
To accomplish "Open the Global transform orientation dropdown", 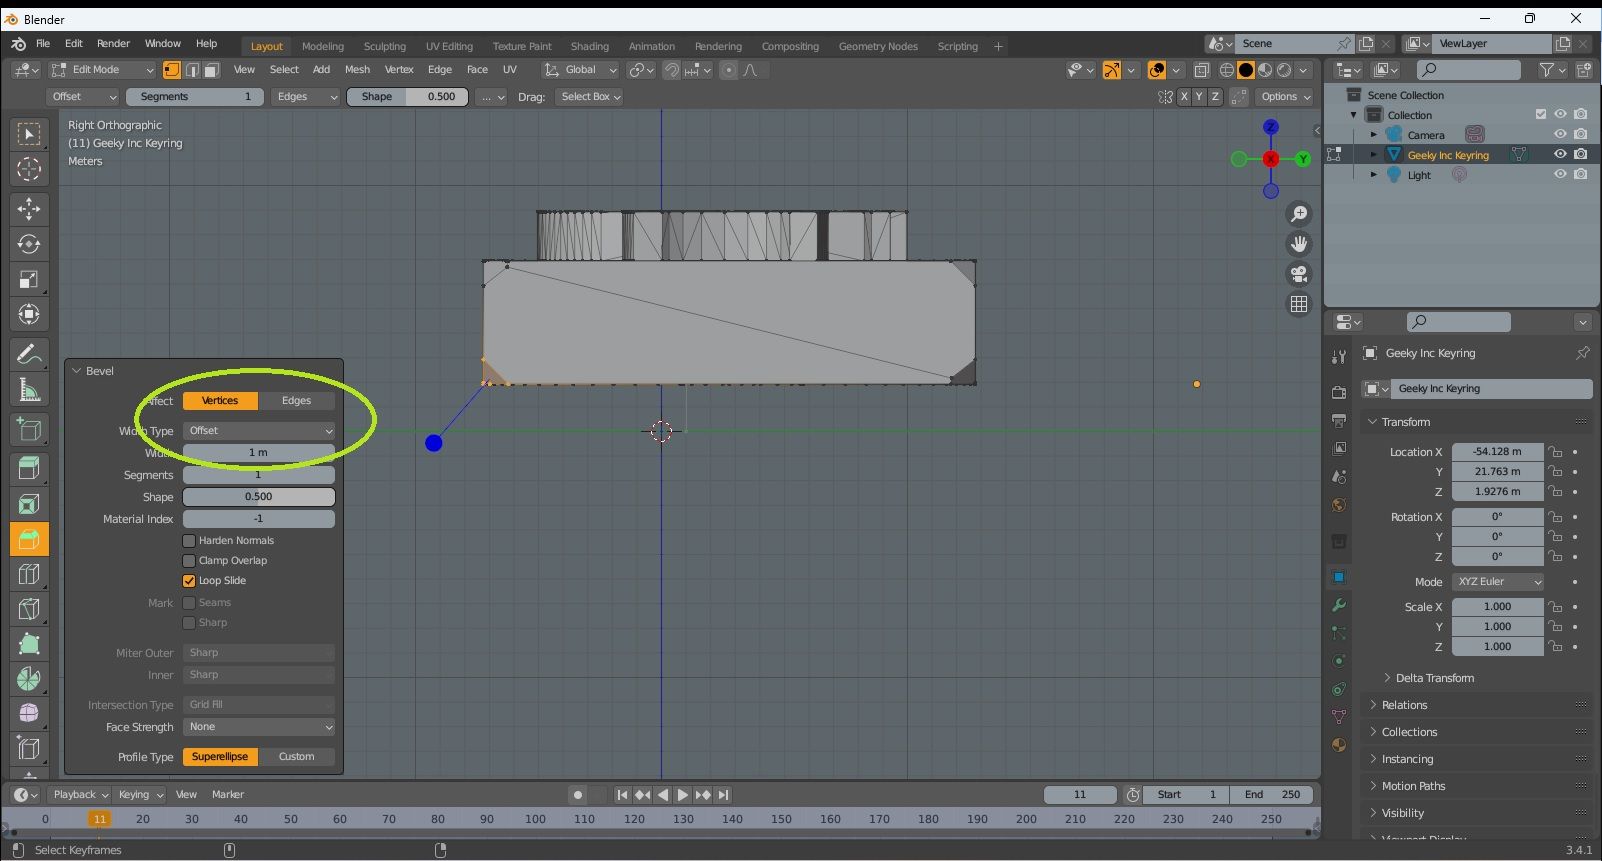I will pos(581,70).
